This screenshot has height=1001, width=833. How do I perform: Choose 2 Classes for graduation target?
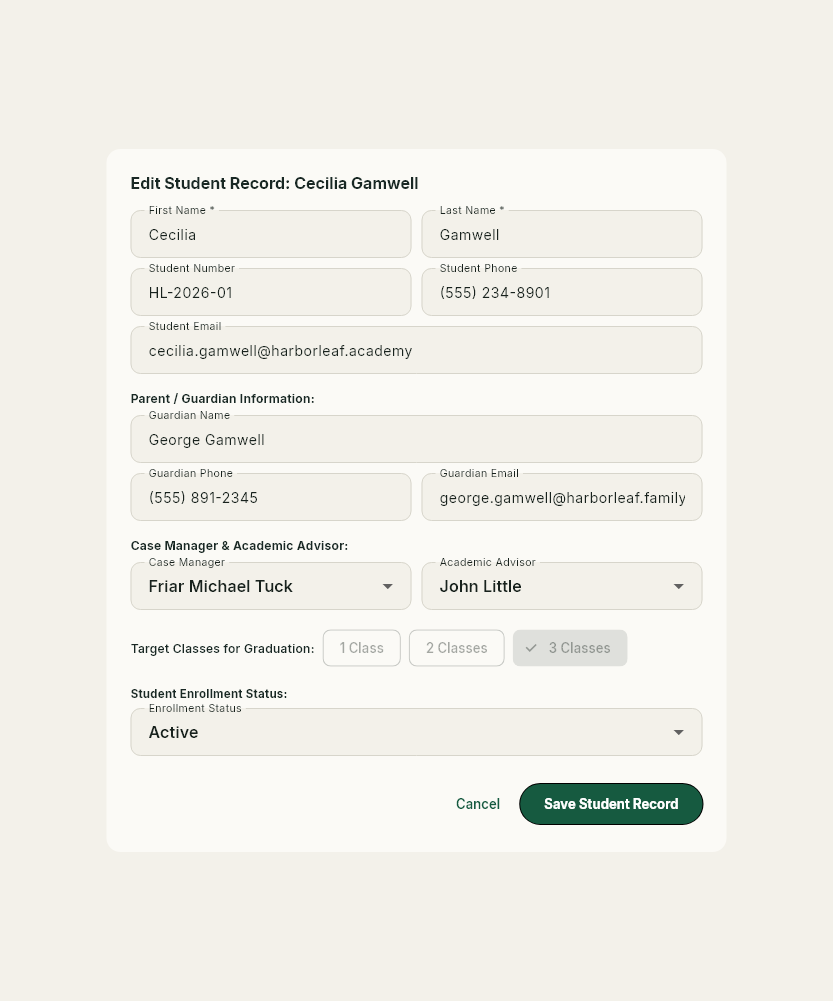[x=456, y=648]
